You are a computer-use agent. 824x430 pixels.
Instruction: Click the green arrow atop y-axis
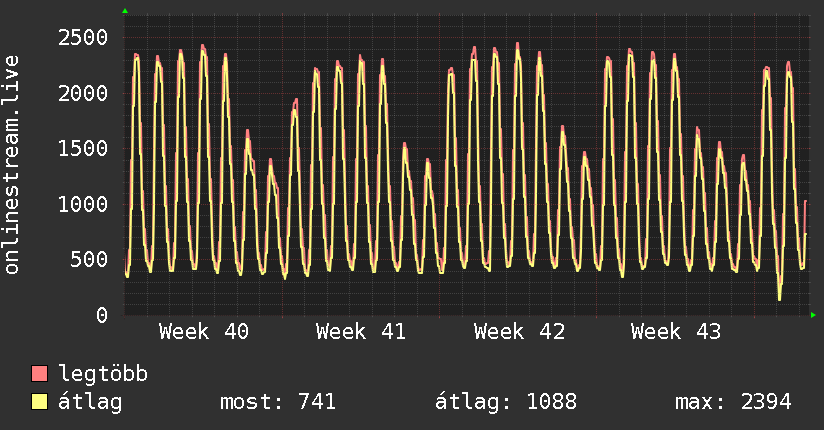(125, 11)
